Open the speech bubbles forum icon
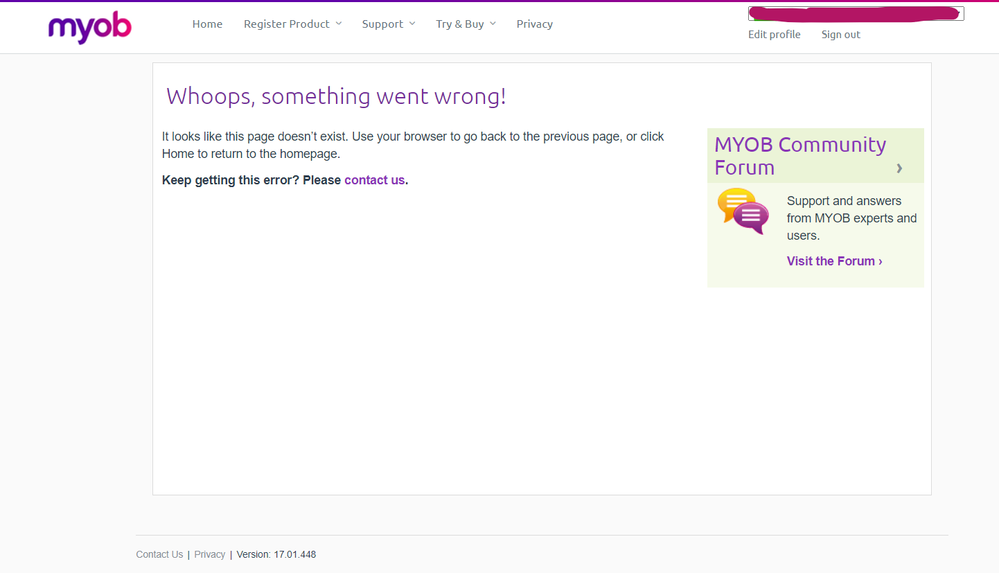The height and width of the screenshot is (573, 999). (743, 211)
